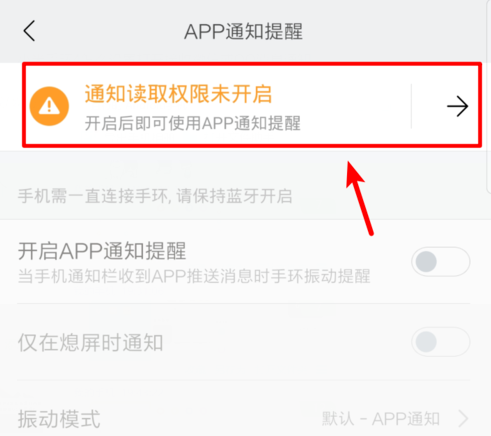Open the 通知读取权限未开启 warning link
The image size is (491, 436).
click(178, 94)
